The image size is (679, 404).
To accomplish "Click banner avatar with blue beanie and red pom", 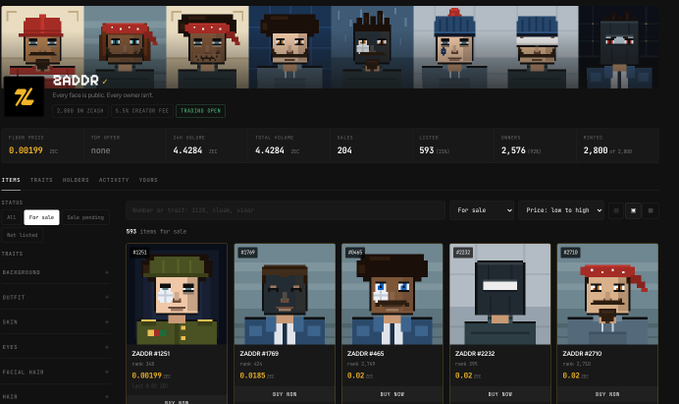I will click(x=455, y=47).
